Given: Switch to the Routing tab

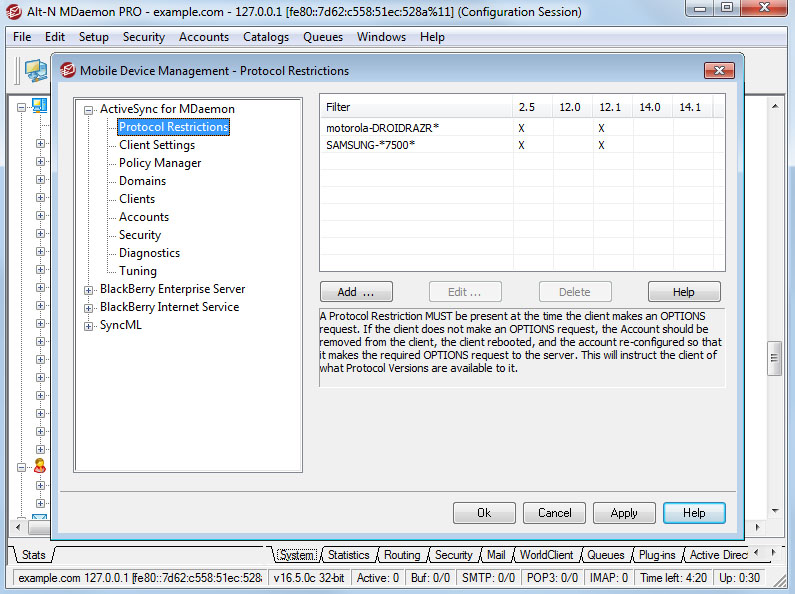Looking at the screenshot, I should coord(402,555).
